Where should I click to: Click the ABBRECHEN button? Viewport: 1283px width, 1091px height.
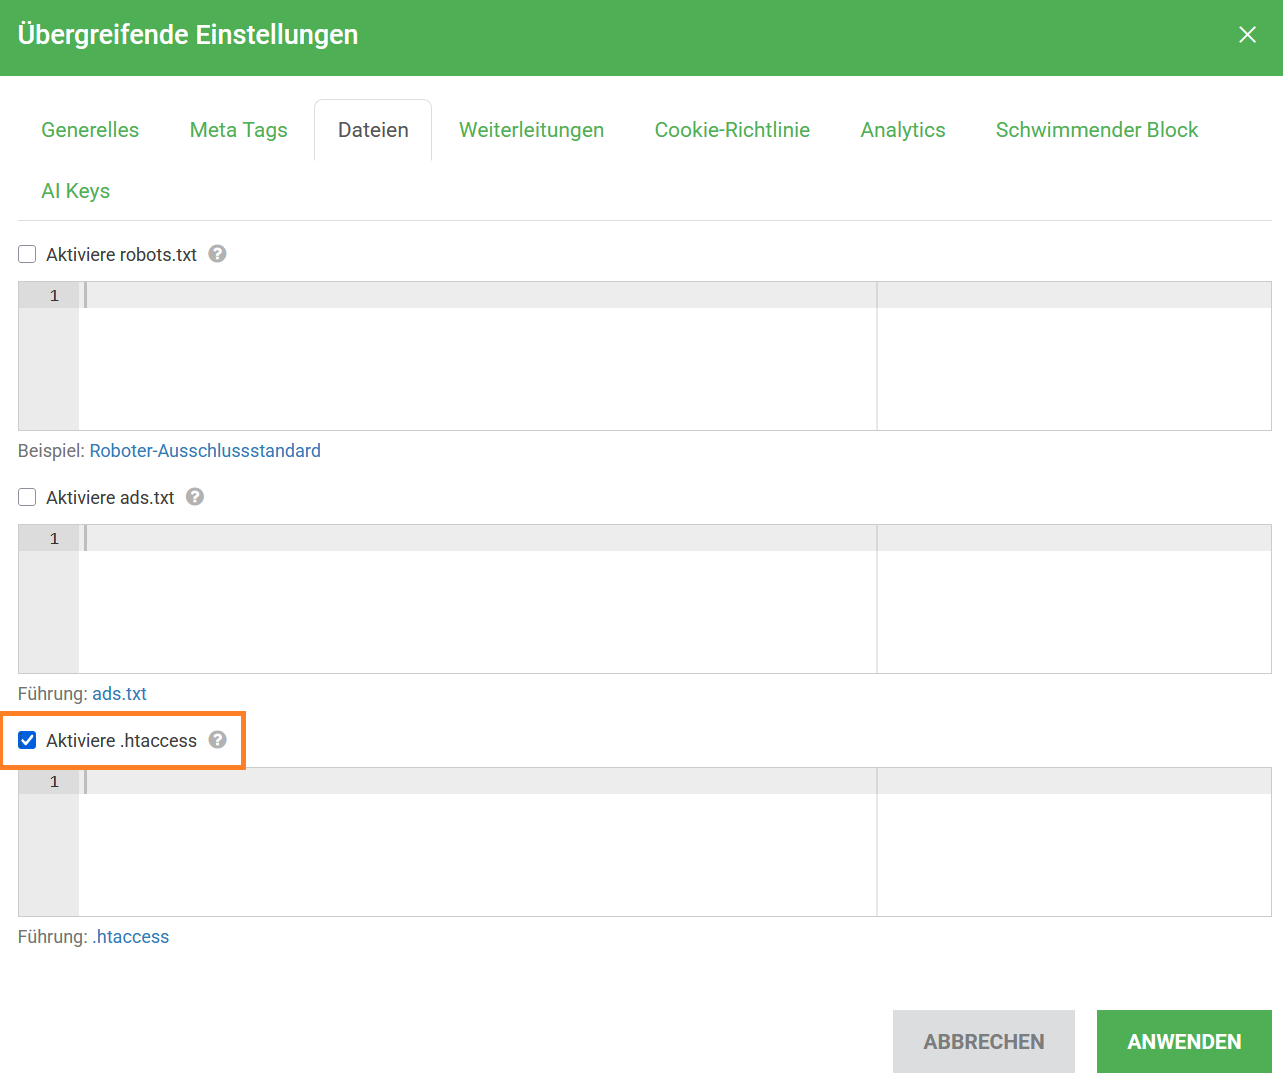[x=983, y=1041]
